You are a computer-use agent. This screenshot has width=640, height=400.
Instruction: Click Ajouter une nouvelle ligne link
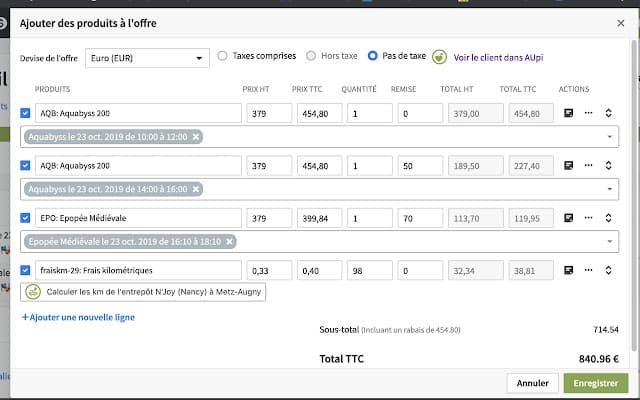tap(78, 317)
